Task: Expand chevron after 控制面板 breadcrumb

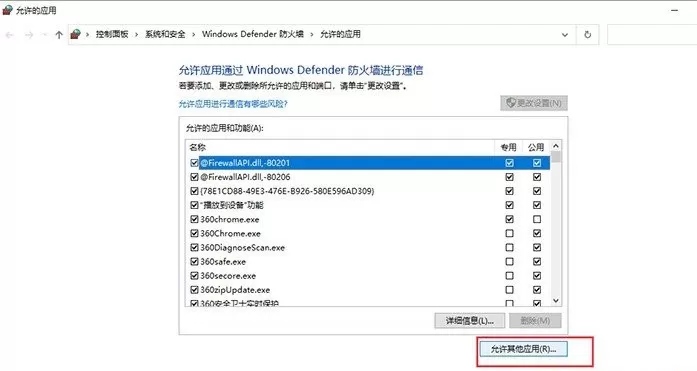Action: (x=136, y=34)
